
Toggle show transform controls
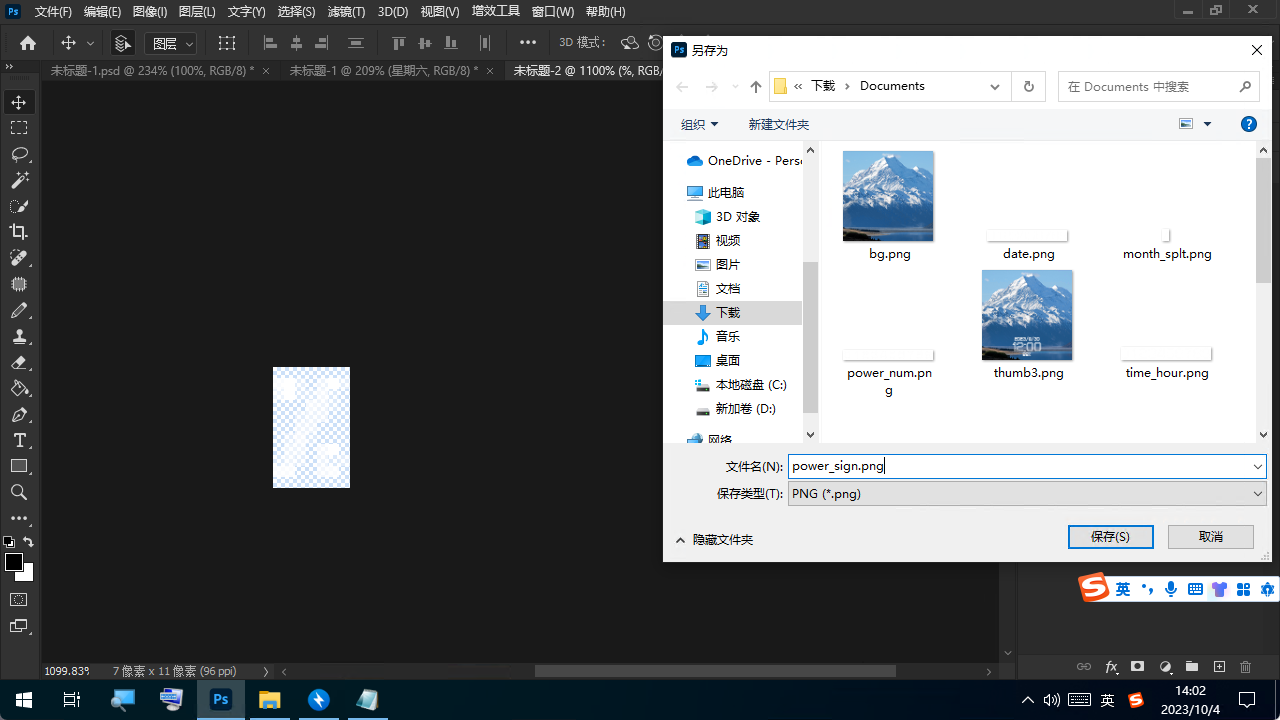pos(227,43)
